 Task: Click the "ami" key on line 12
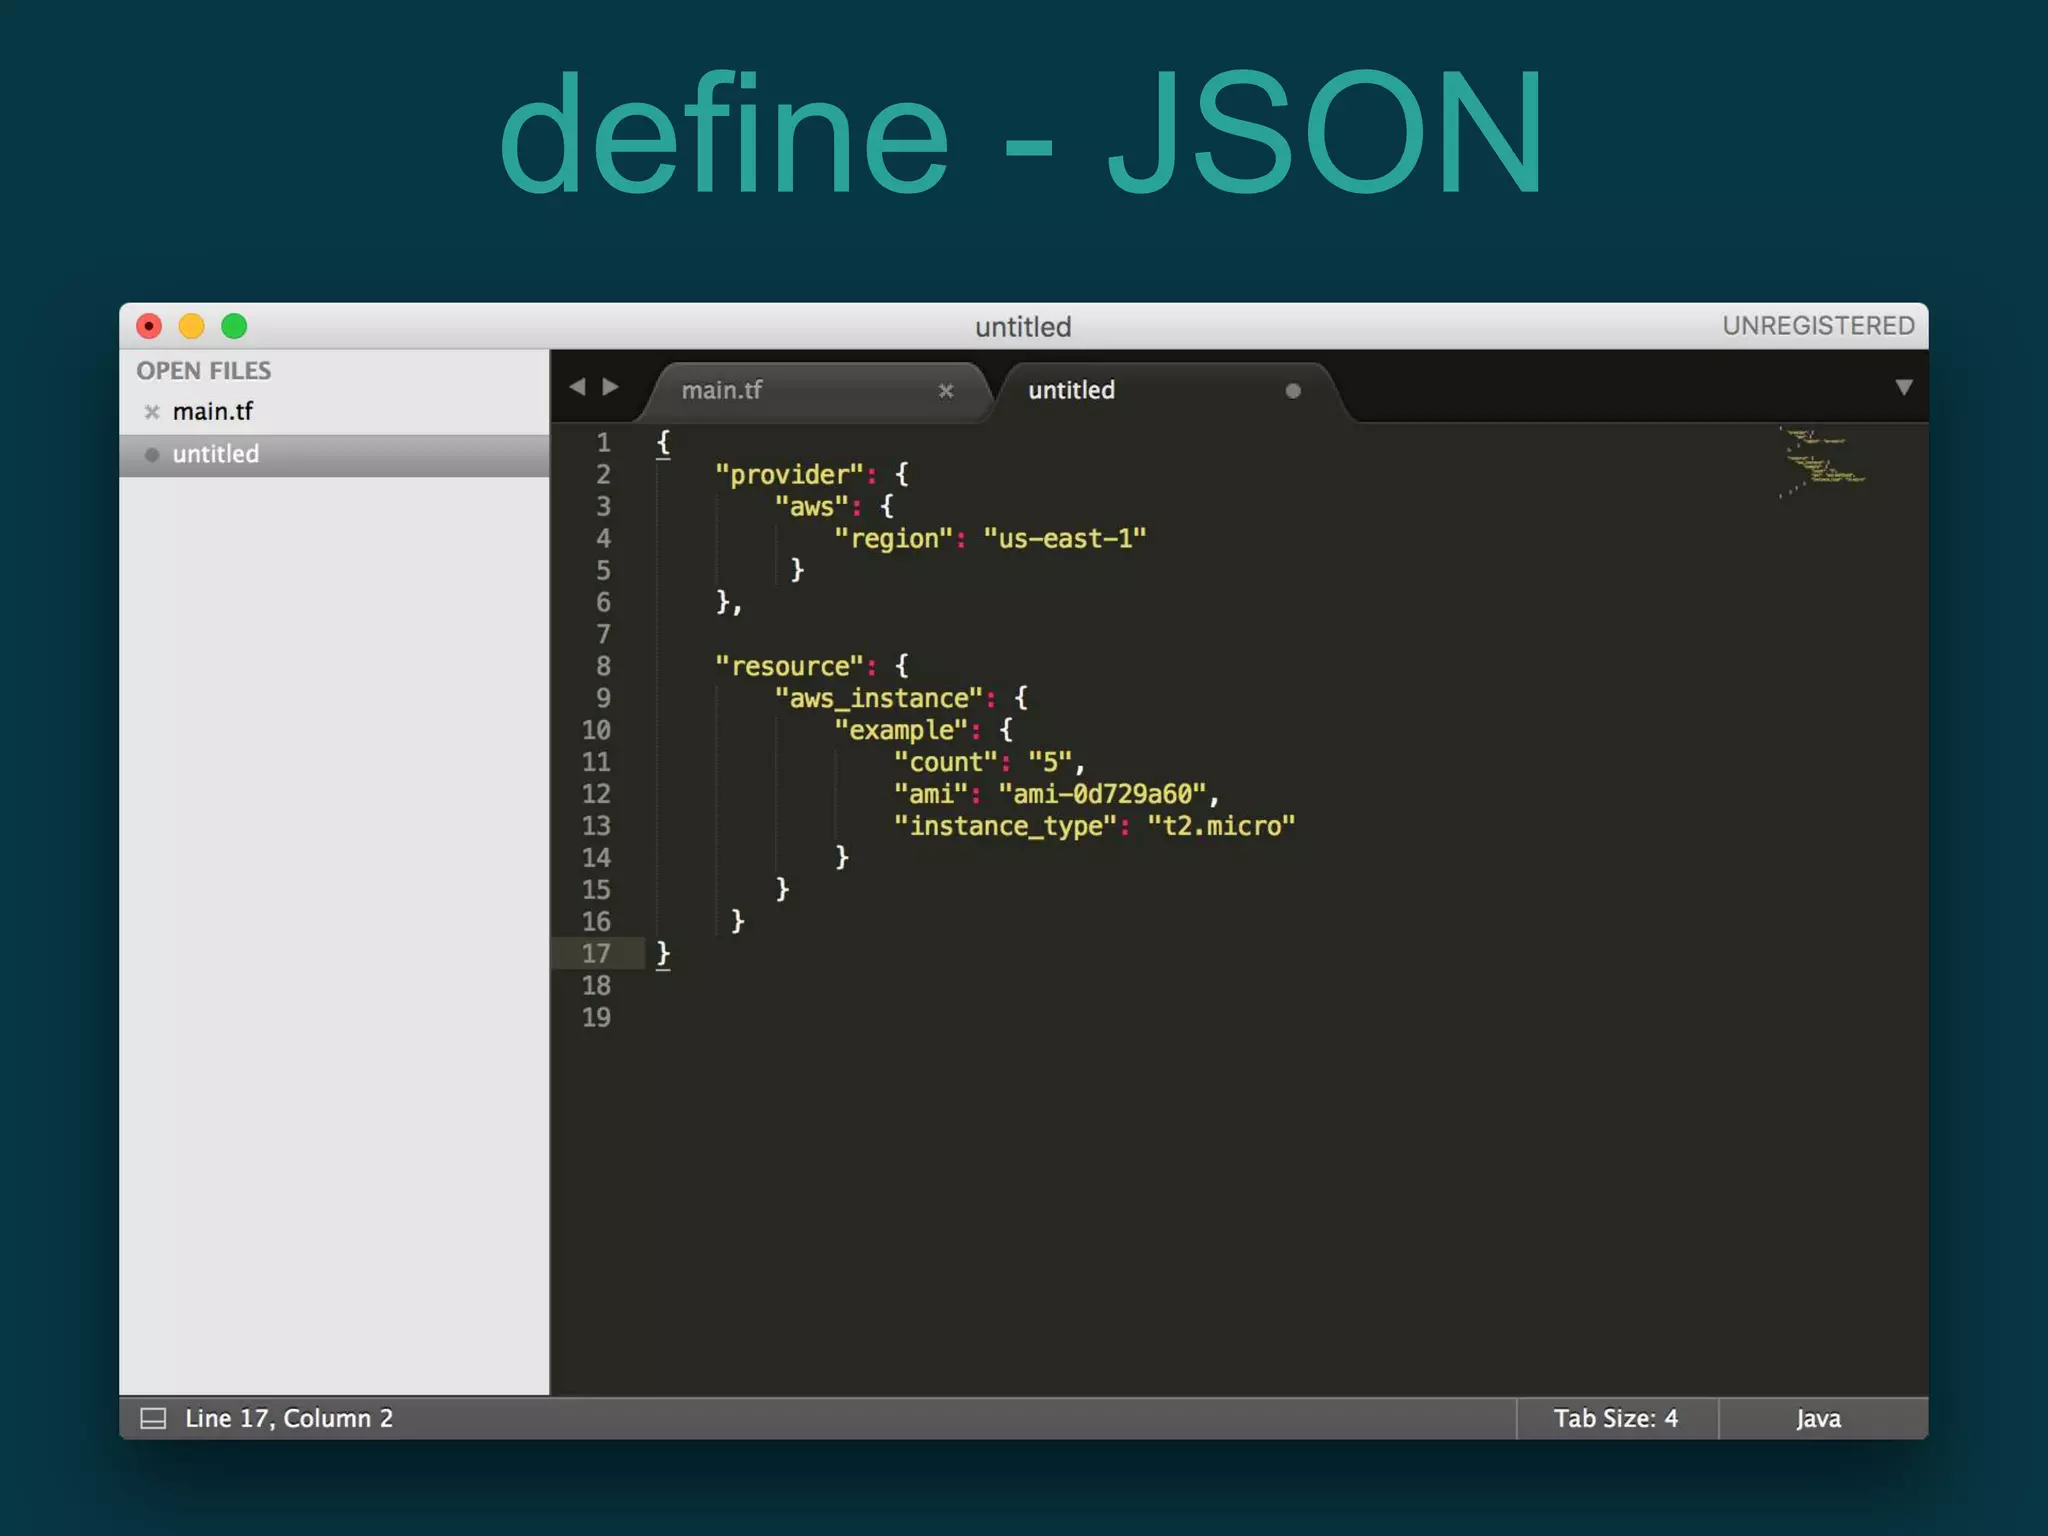[930, 794]
